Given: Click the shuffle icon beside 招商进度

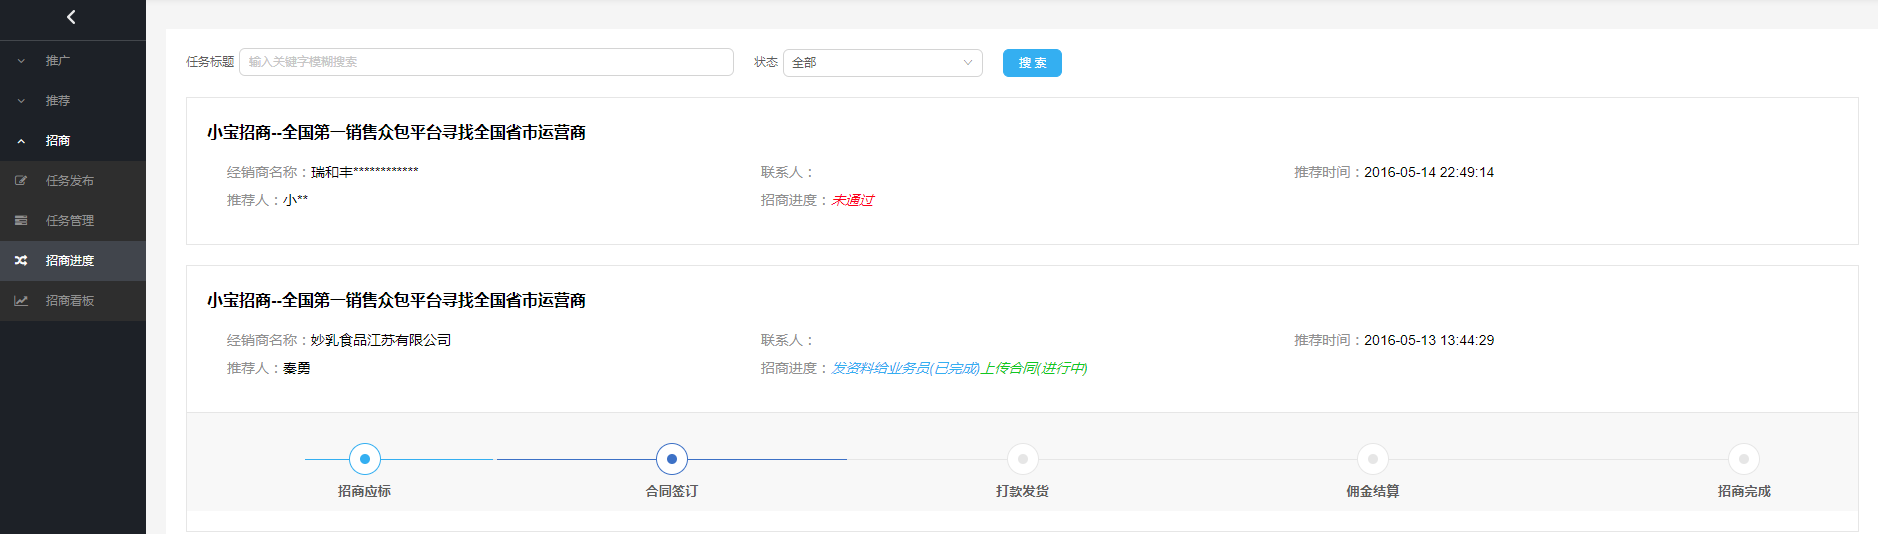Looking at the screenshot, I should tap(21, 261).
